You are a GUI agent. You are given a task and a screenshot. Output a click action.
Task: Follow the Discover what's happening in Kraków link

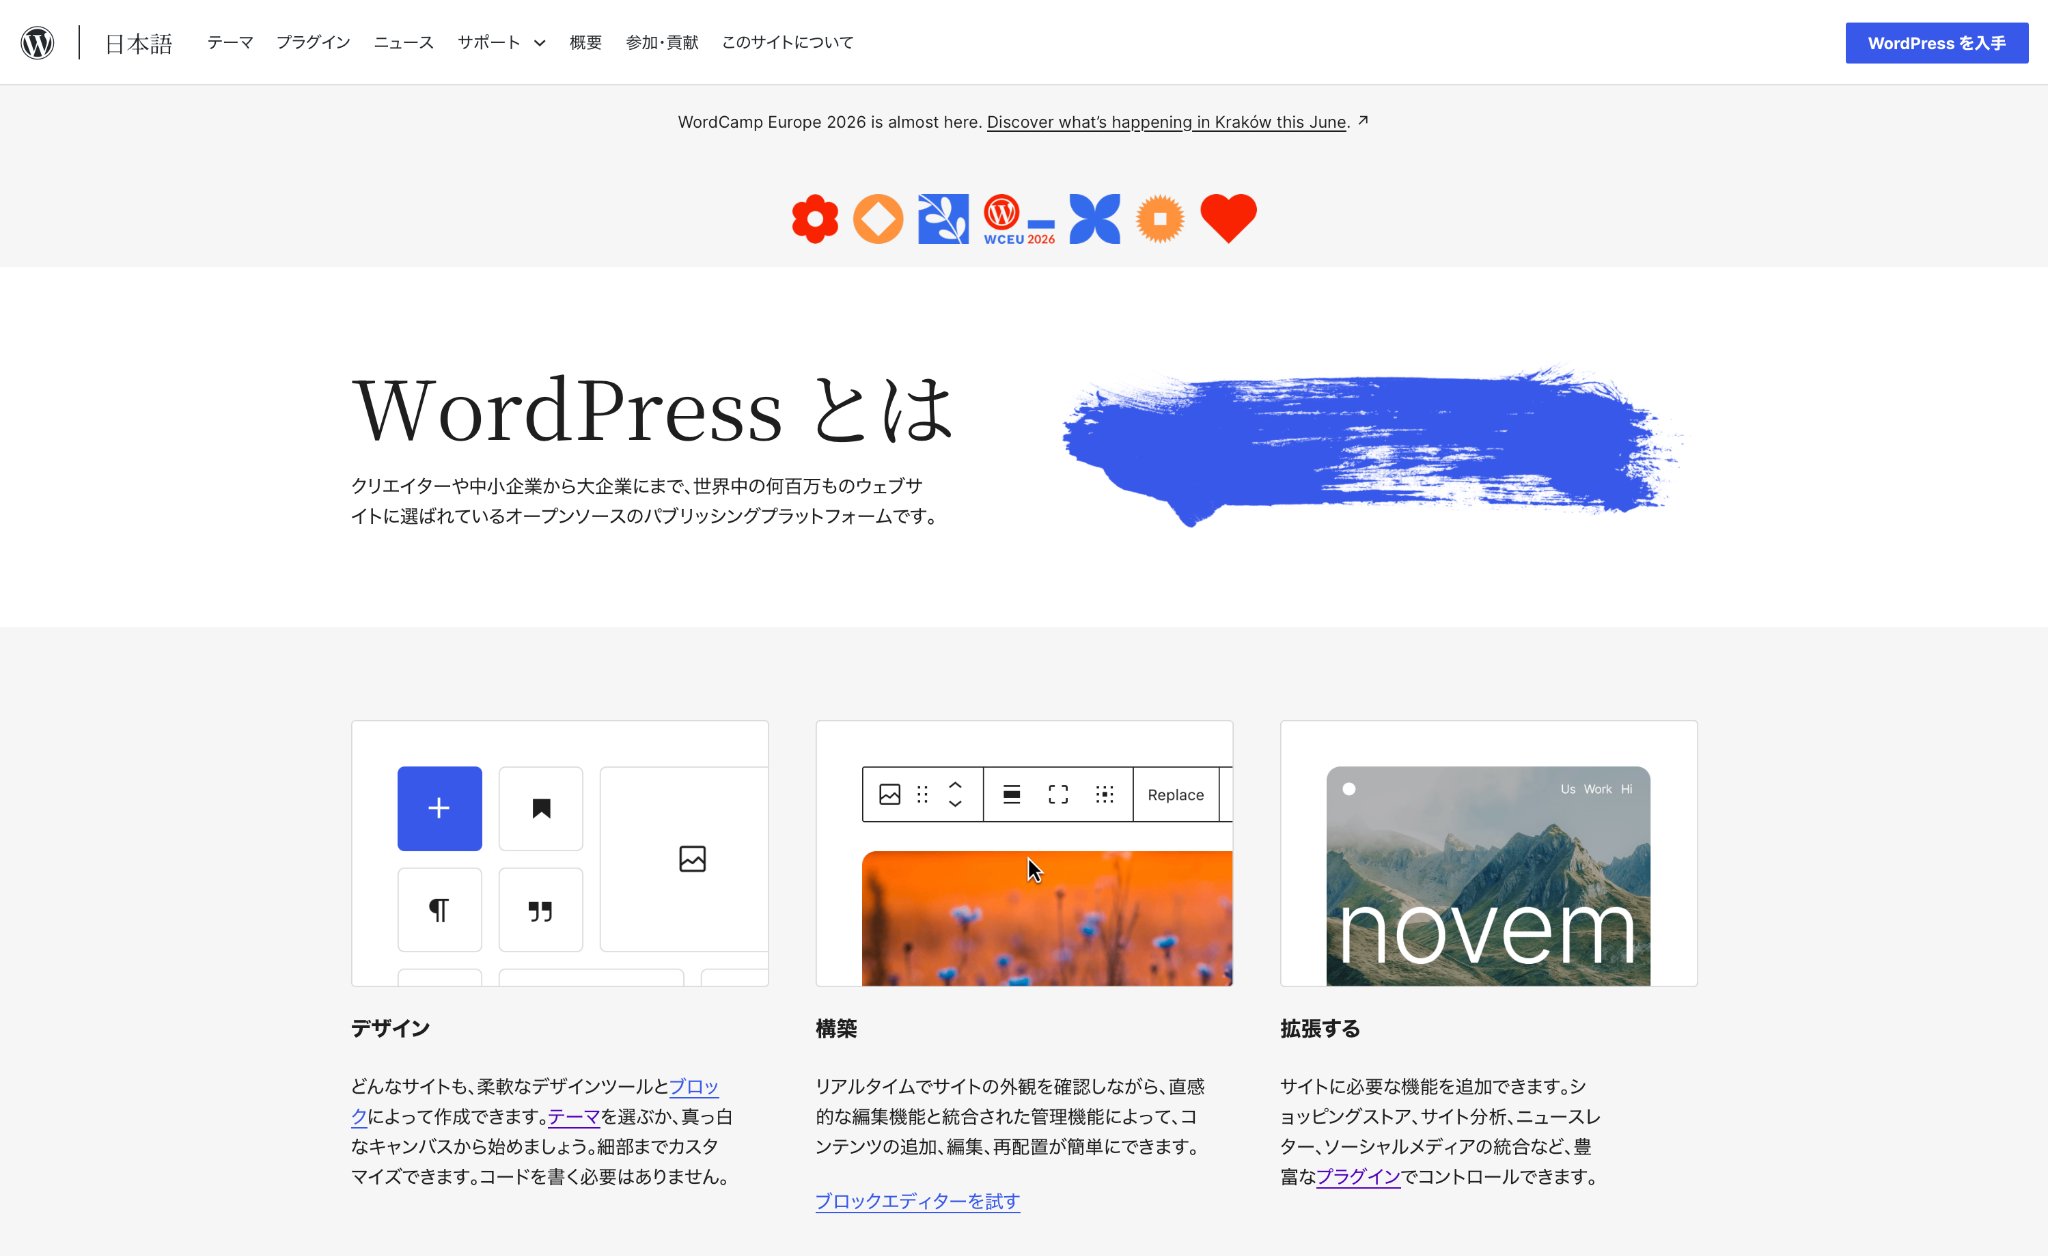(x=1166, y=122)
